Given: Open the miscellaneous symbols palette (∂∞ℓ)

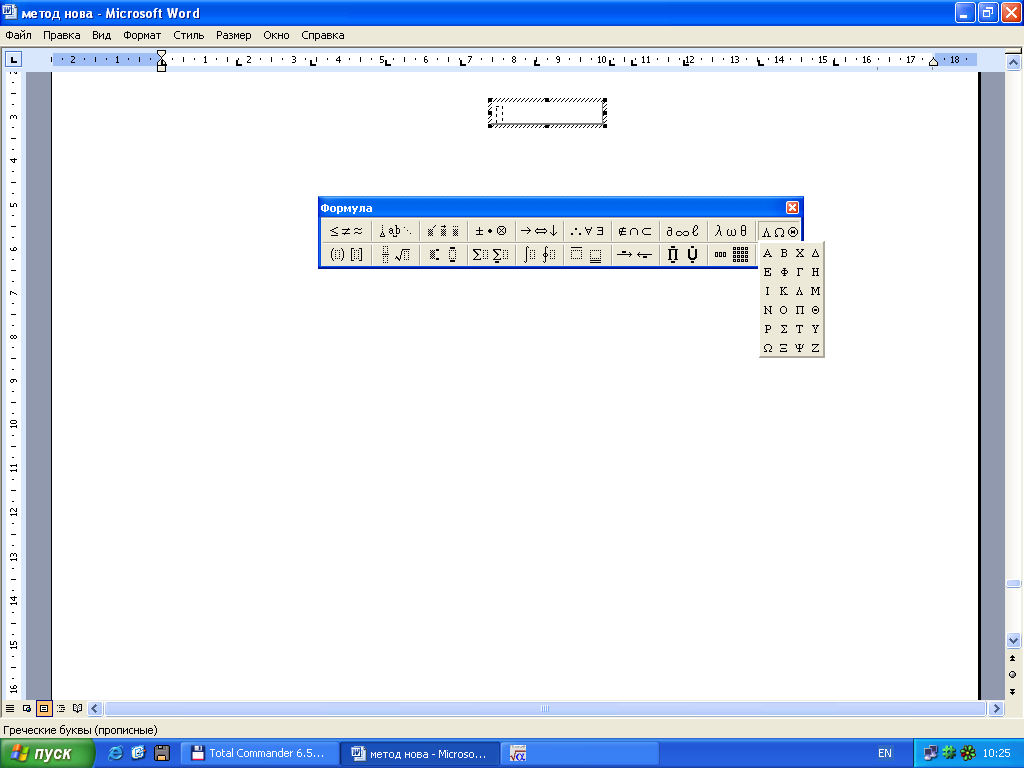Looking at the screenshot, I should click(682, 231).
